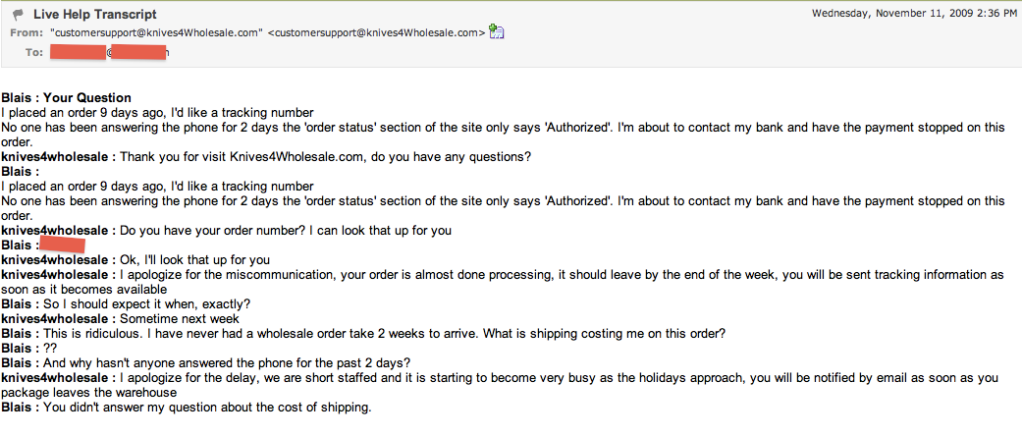Click the 'Sometime next week' reply

pyautogui.click(x=121, y=319)
